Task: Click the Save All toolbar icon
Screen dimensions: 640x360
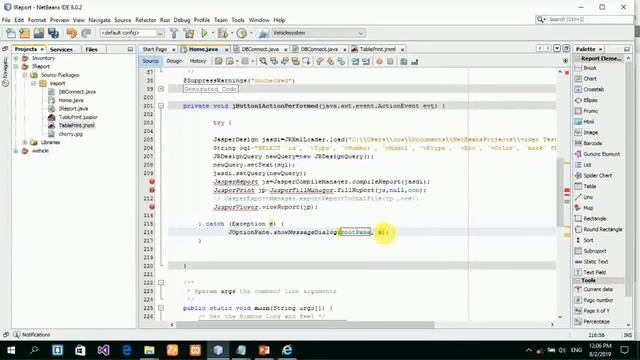Action: tap(53, 33)
